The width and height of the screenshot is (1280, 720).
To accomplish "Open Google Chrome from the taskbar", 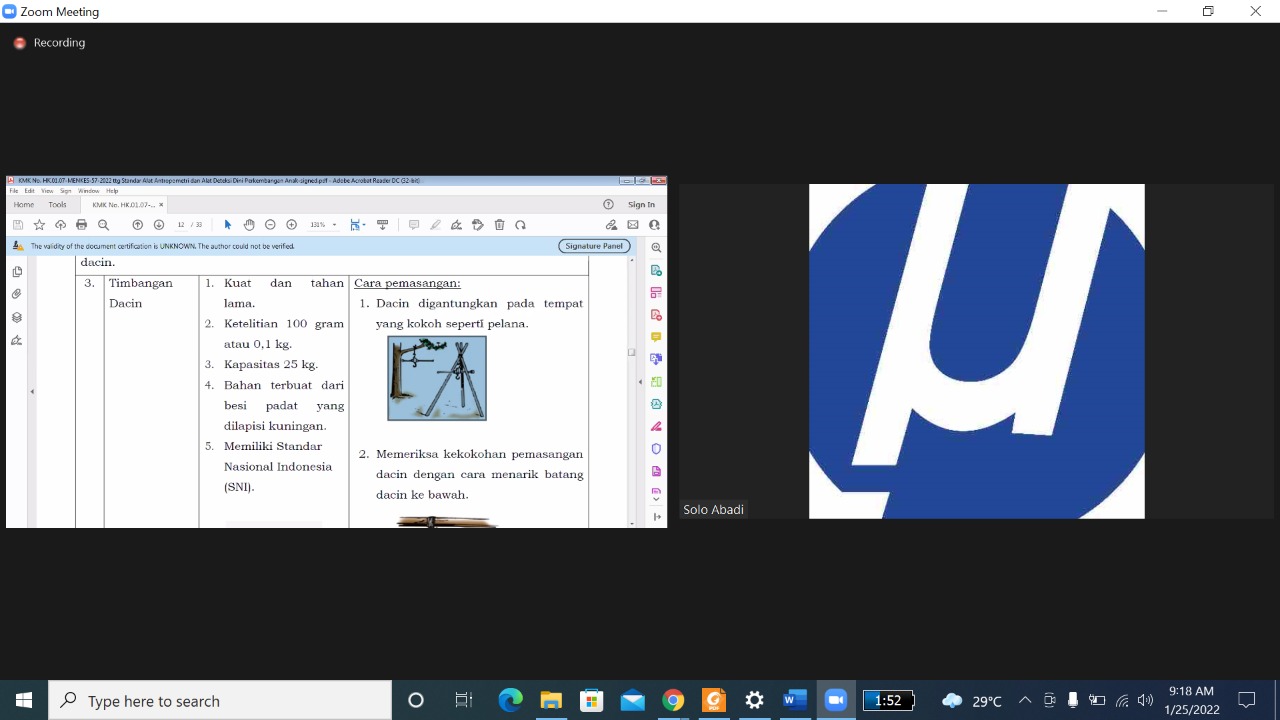I will coord(673,700).
